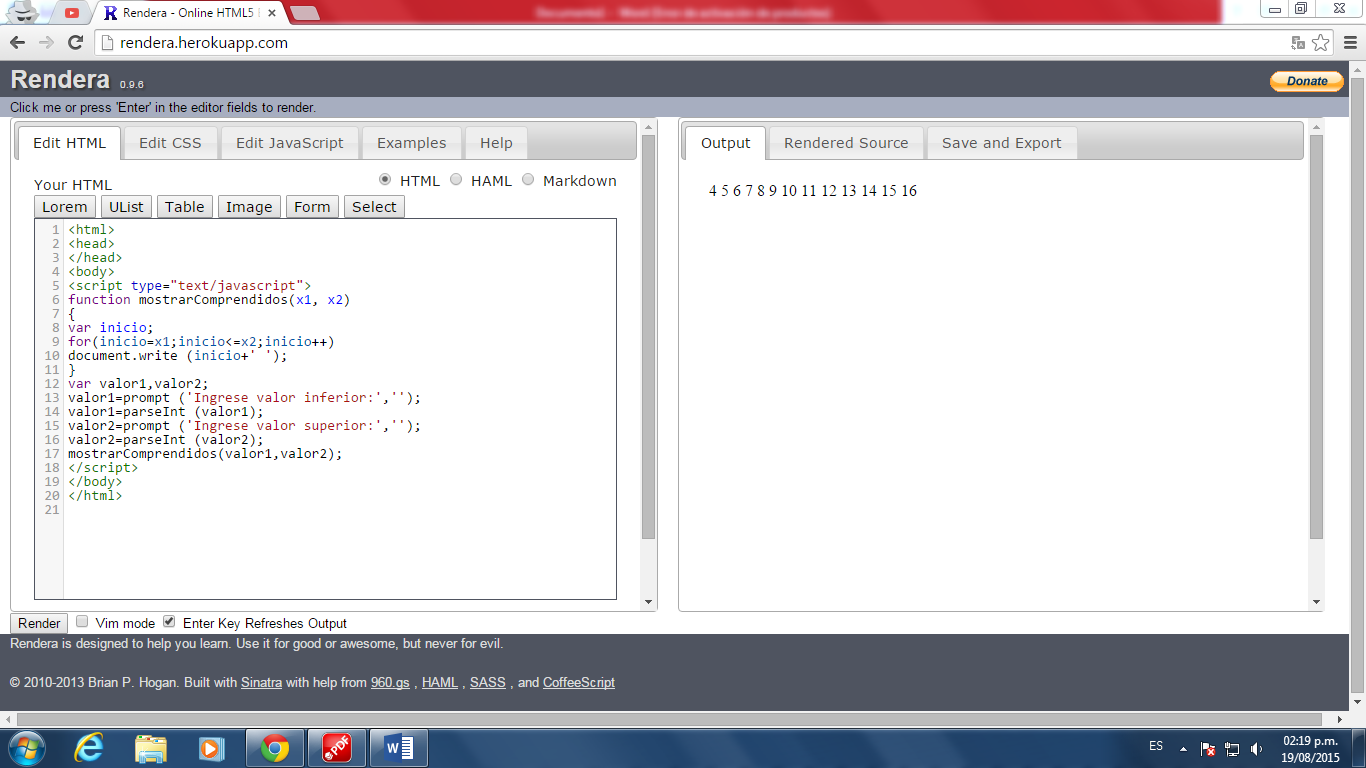Open Action Center flag icon
1366x768 pixels.
tap(1208, 748)
